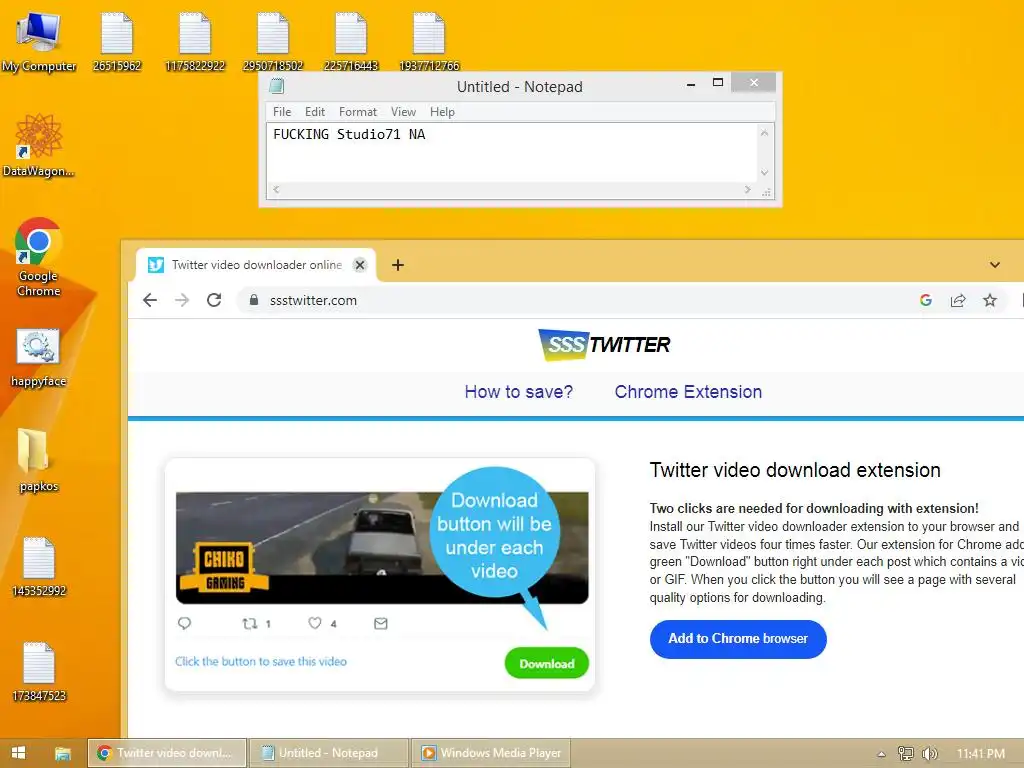1024x768 pixels.
Task: Click Notepad vertical scrollbar down arrow
Action: (x=765, y=173)
